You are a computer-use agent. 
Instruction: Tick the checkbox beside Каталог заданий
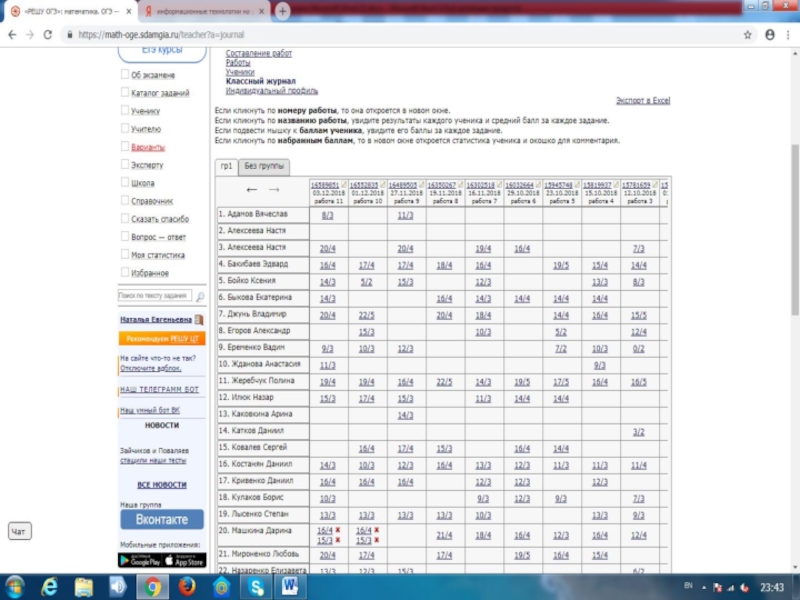[124, 92]
